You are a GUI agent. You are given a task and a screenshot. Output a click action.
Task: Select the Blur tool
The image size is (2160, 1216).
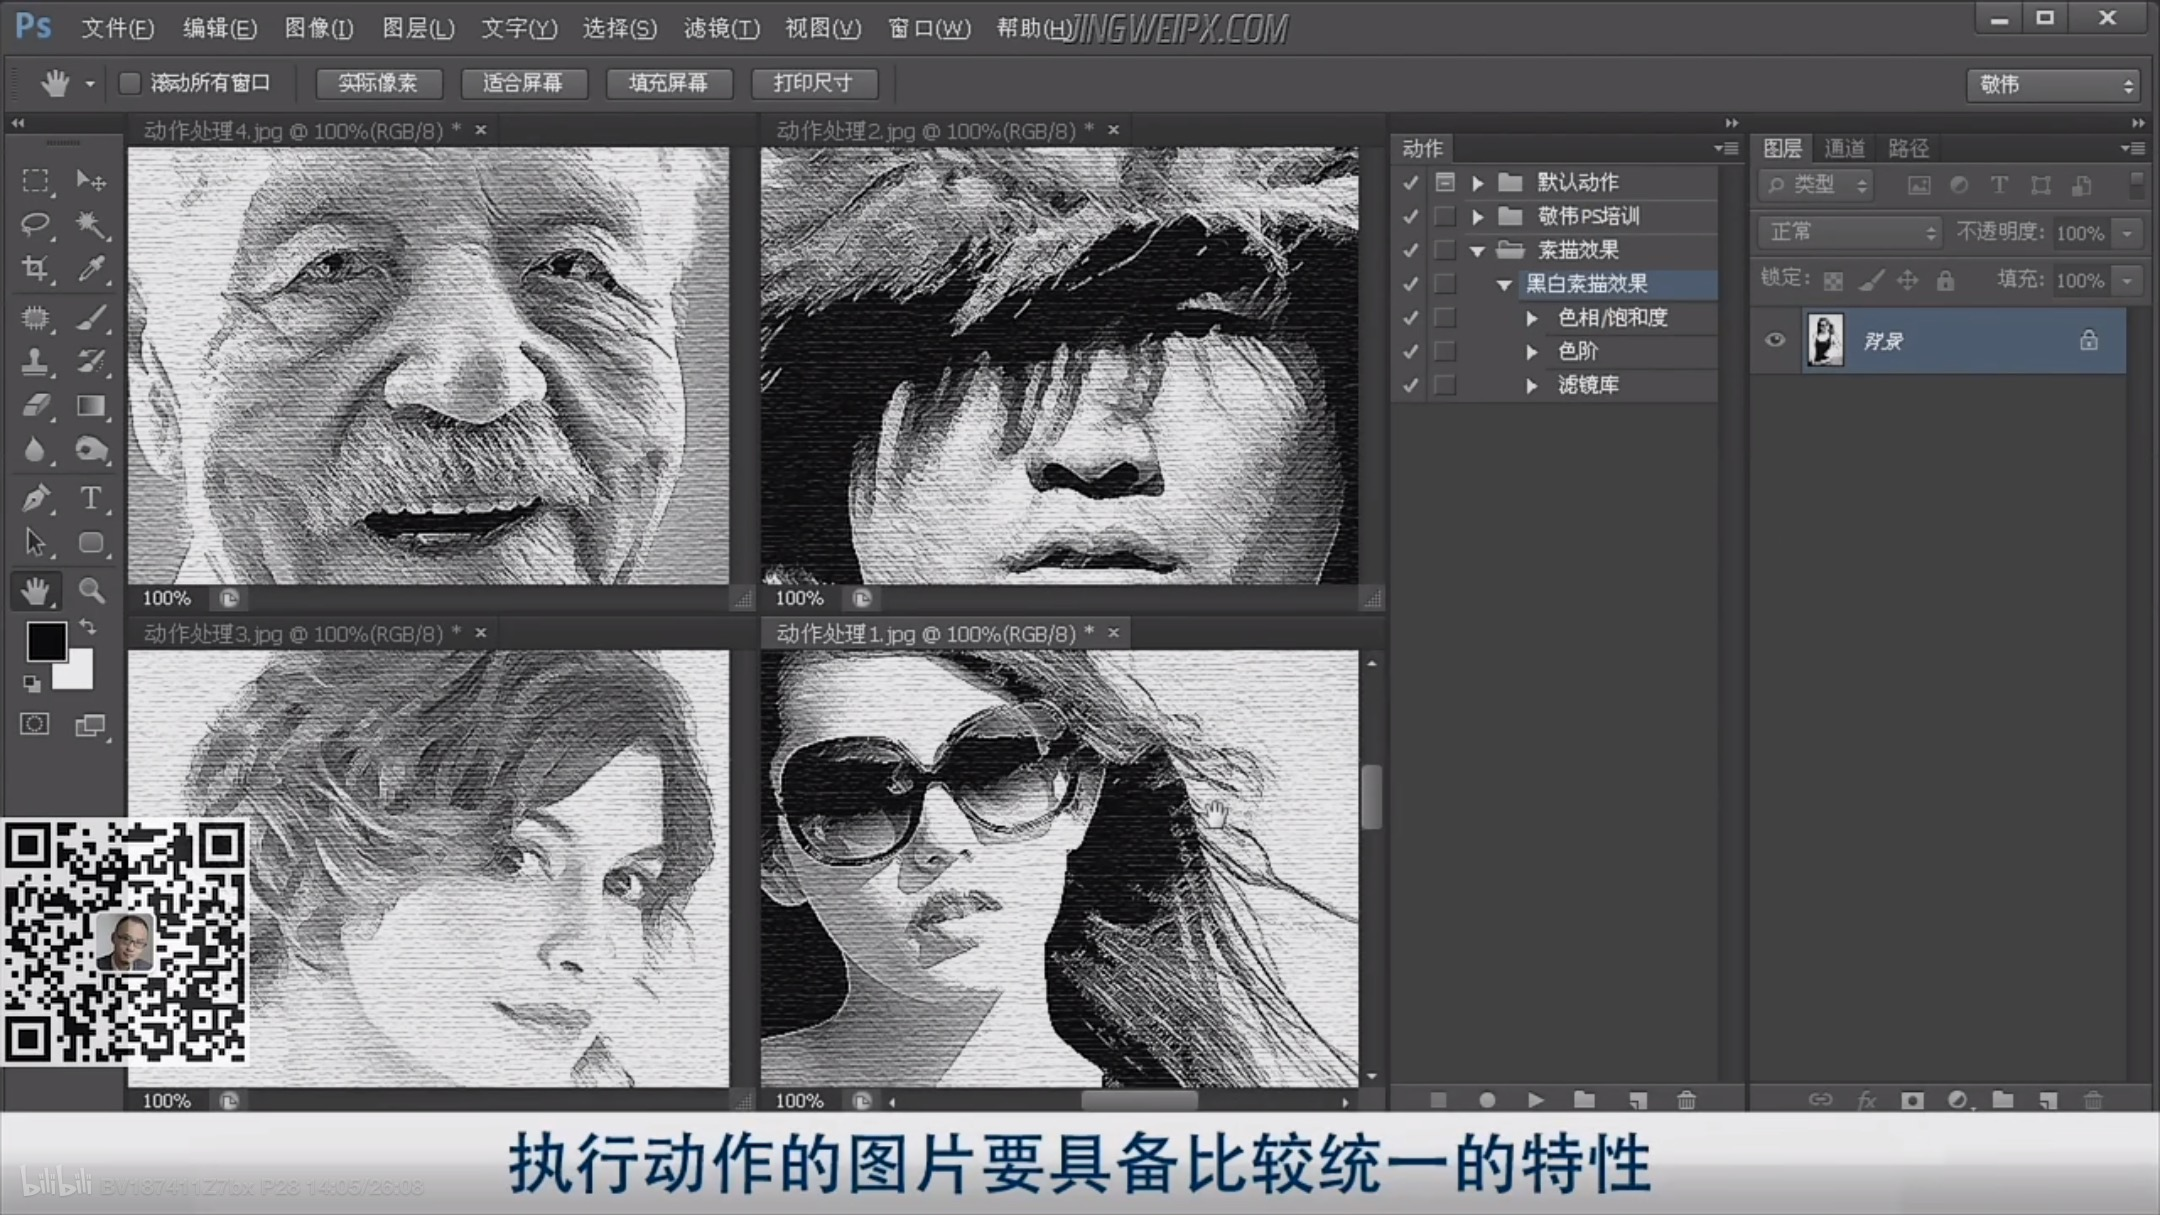(36, 449)
